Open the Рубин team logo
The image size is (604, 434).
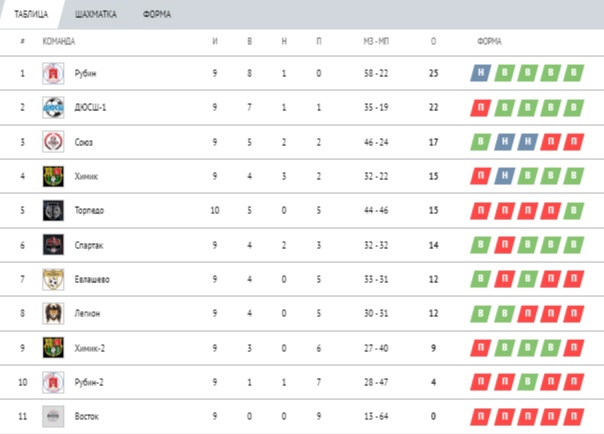pyautogui.click(x=53, y=73)
